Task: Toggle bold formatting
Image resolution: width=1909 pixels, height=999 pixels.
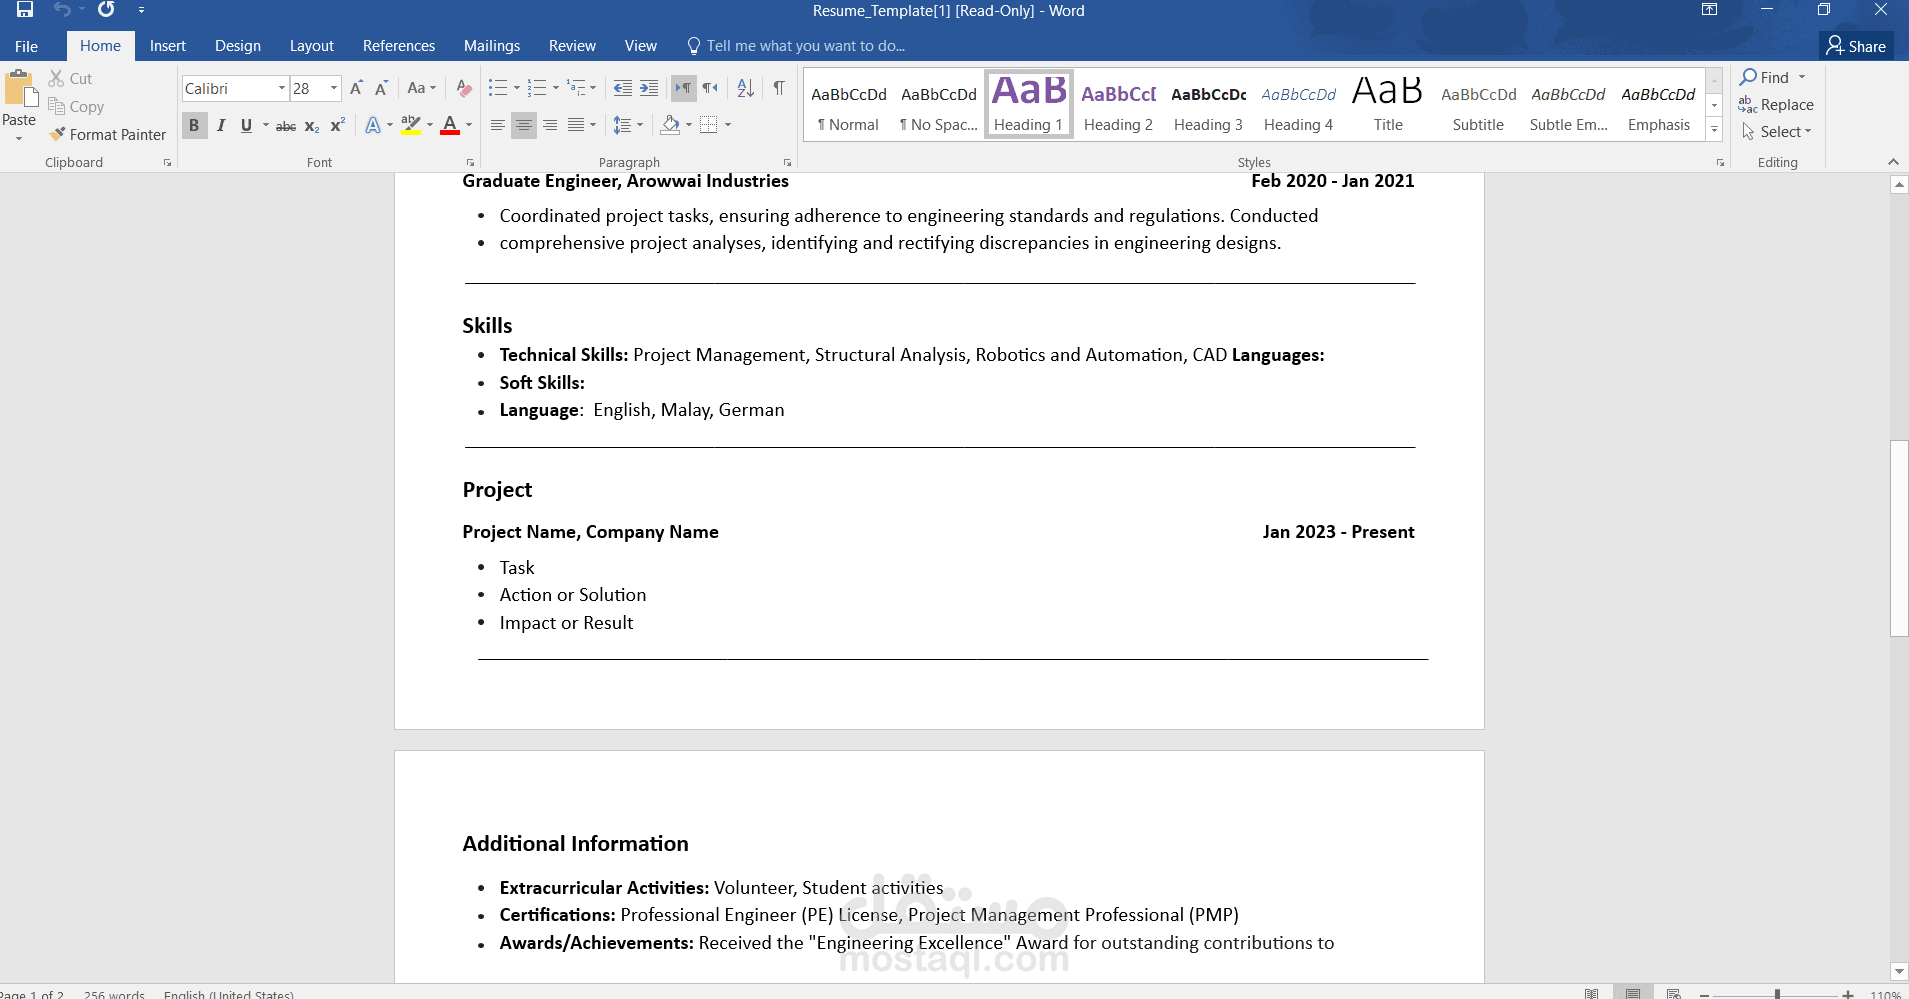Action: coord(194,125)
